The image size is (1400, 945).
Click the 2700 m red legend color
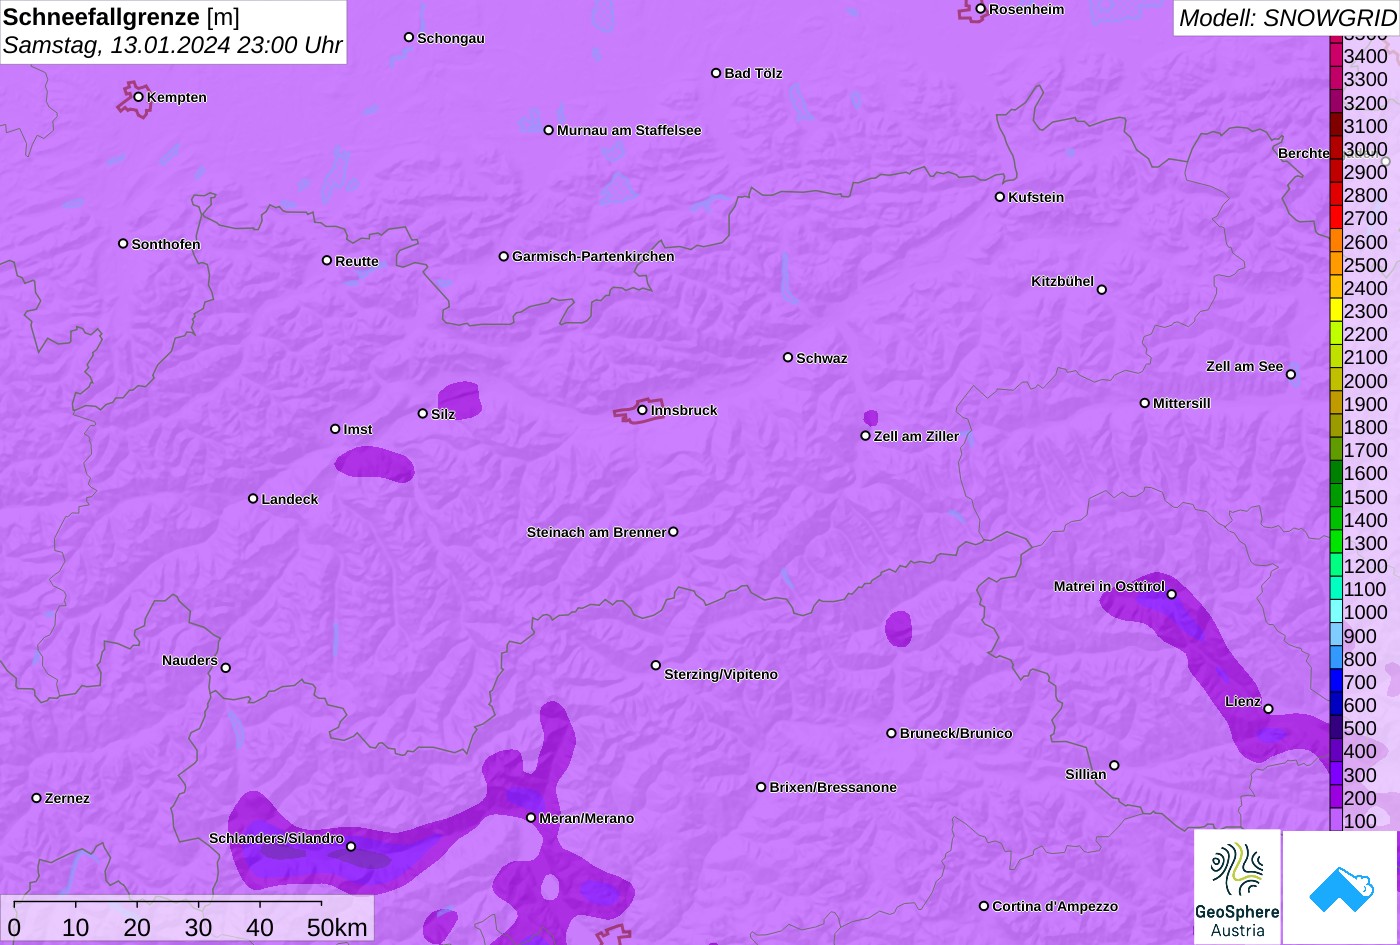[1336, 218]
